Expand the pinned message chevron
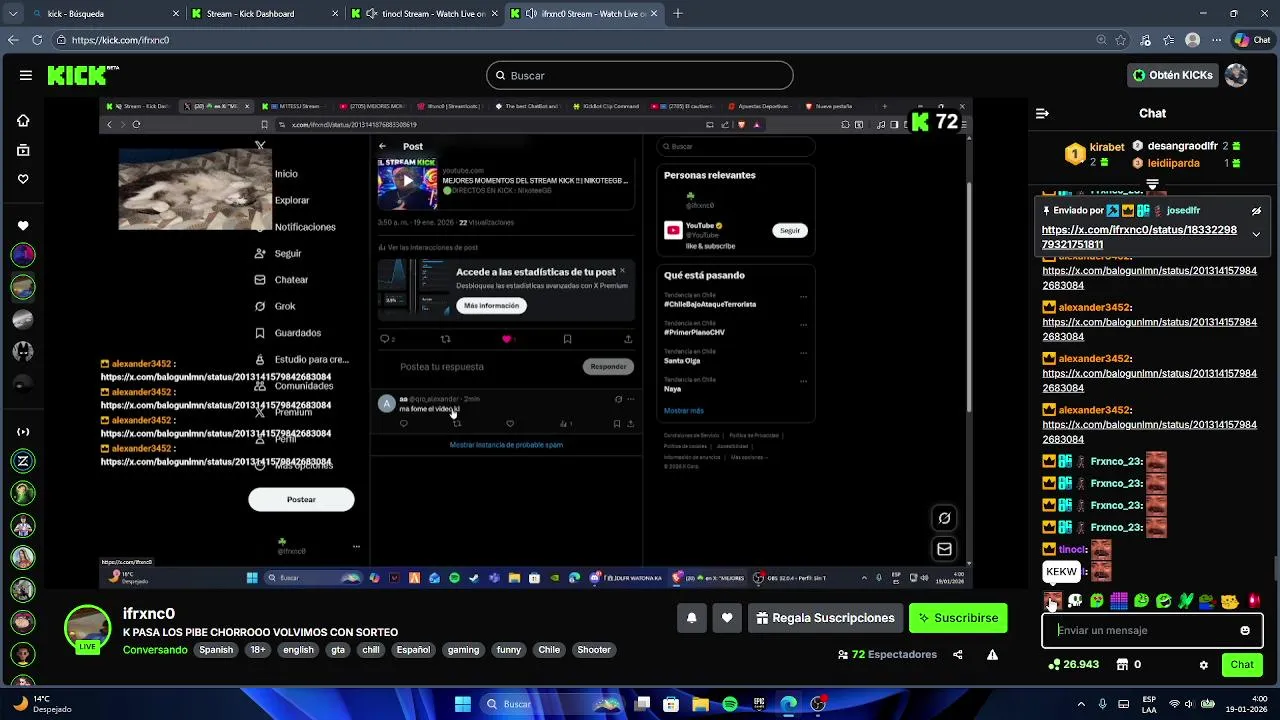This screenshot has width=1280, height=720. coord(1256,235)
